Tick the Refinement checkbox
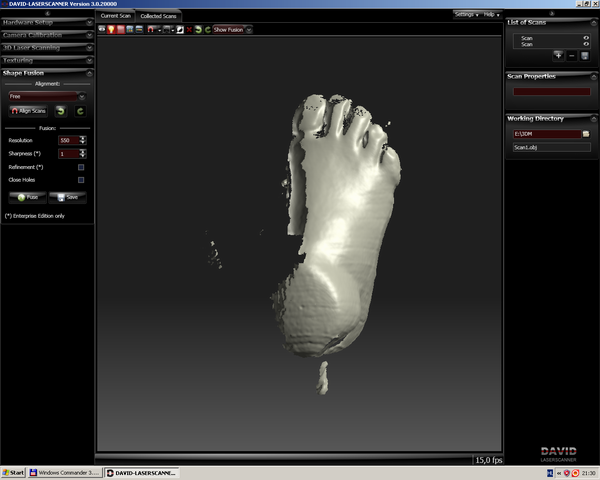 [x=81, y=166]
